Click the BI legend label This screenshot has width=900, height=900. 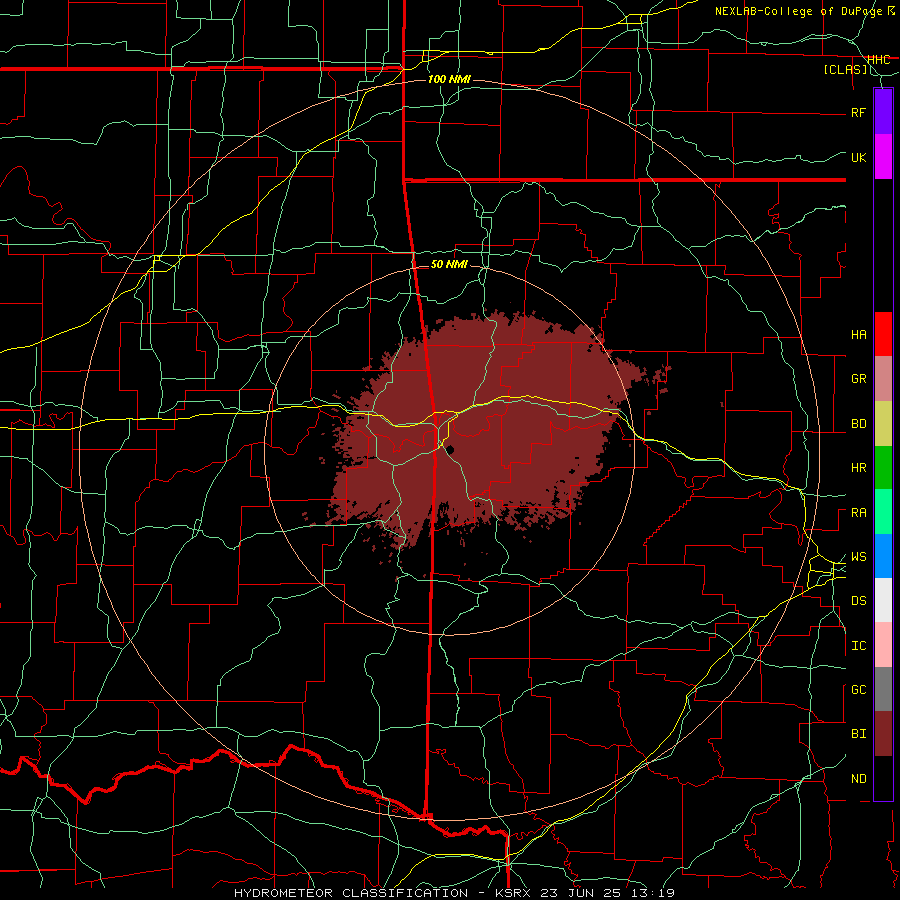(x=858, y=734)
